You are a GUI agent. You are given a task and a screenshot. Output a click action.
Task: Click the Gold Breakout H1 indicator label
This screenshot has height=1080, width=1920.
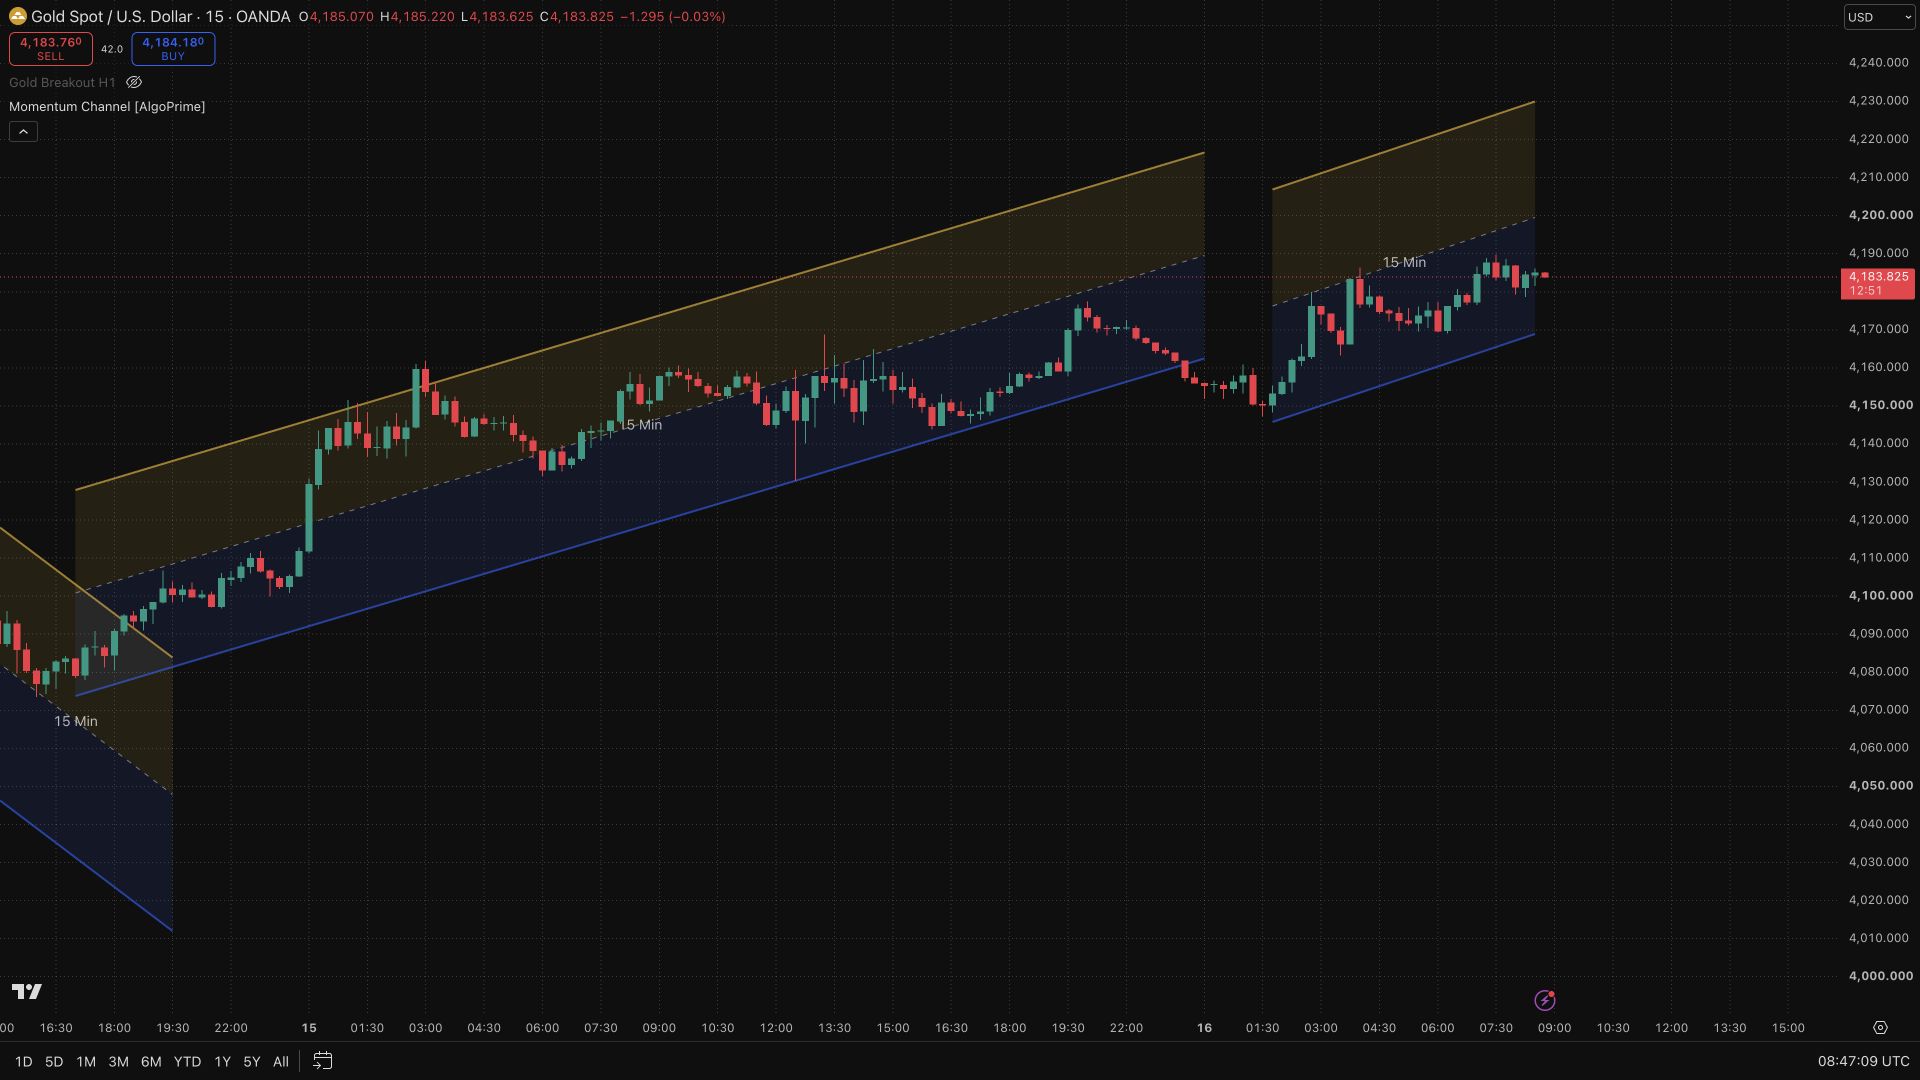click(x=62, y=82)
